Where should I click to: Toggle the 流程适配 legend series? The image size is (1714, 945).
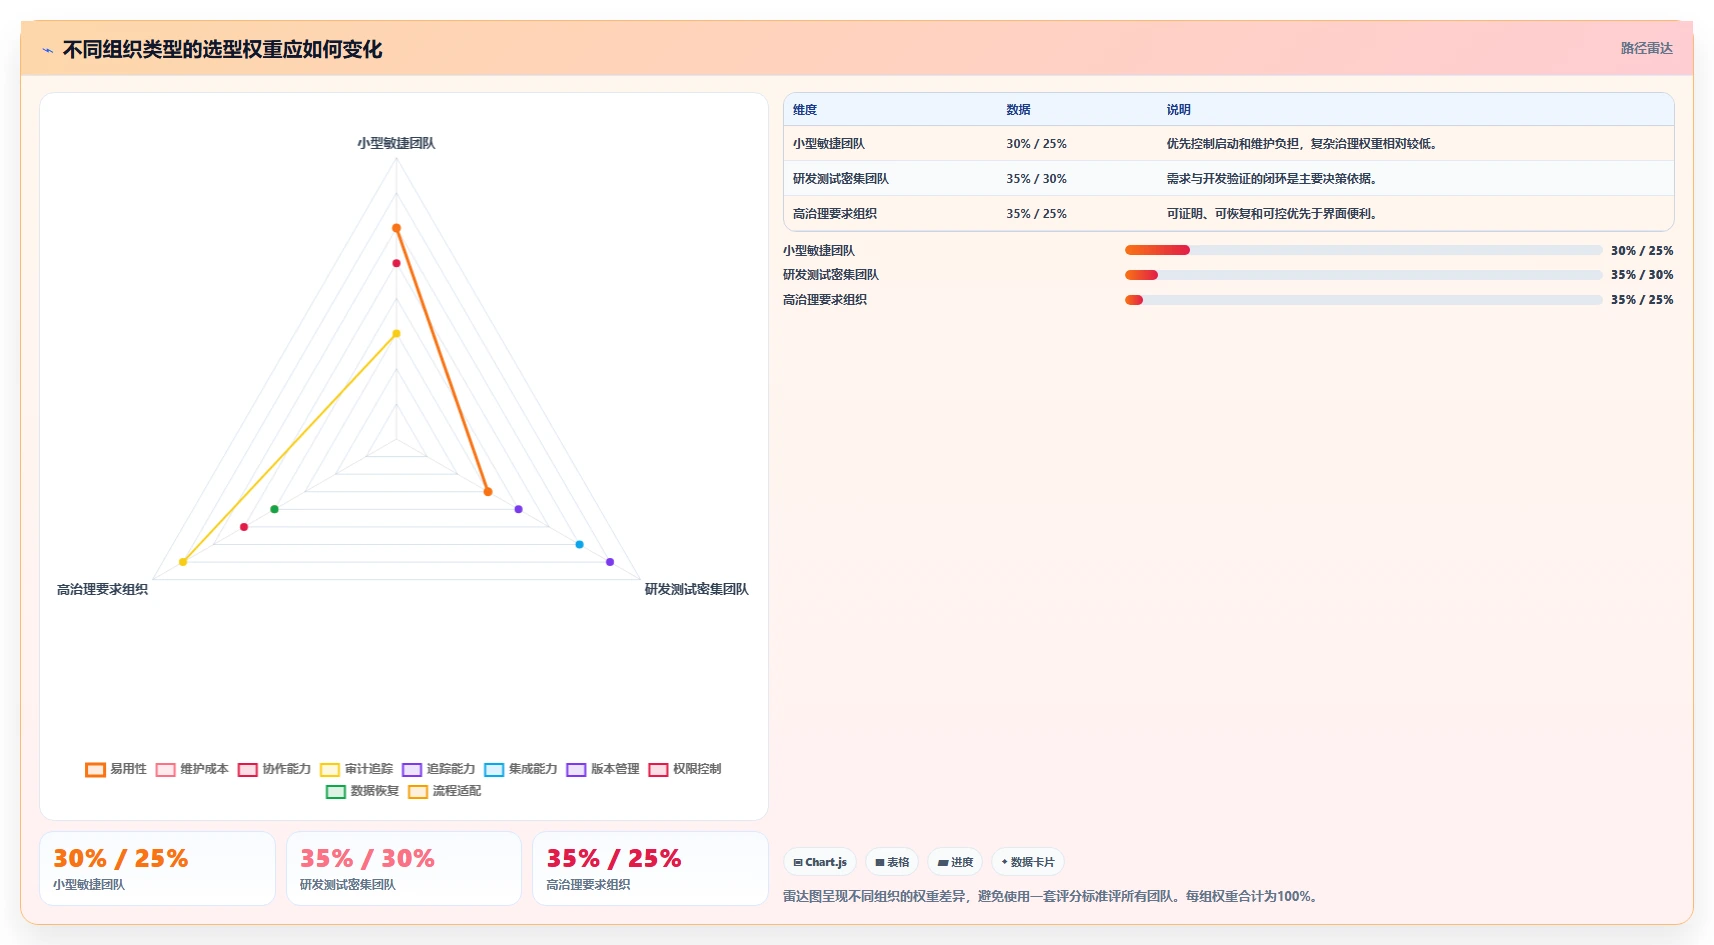[444, 791]
